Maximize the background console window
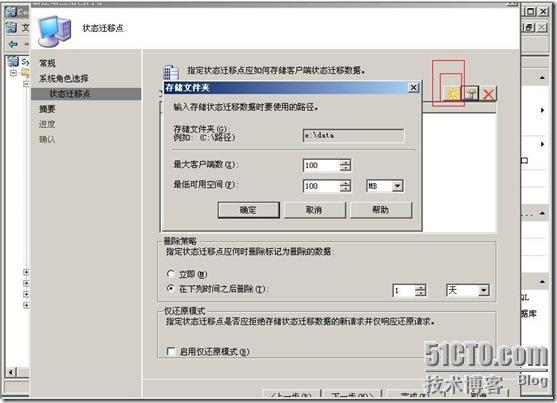557x403 pixels. pyautogui.click(x=530, y=11)
